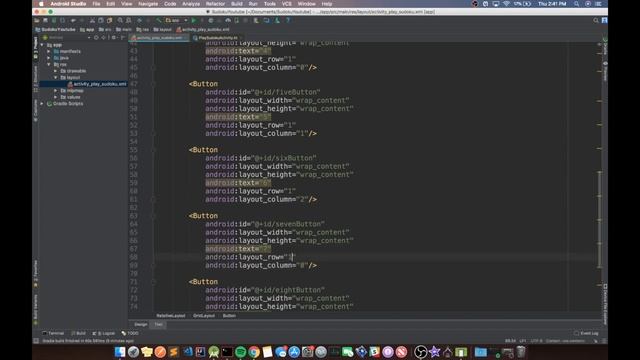Expand the java folder

coord(49,58)
